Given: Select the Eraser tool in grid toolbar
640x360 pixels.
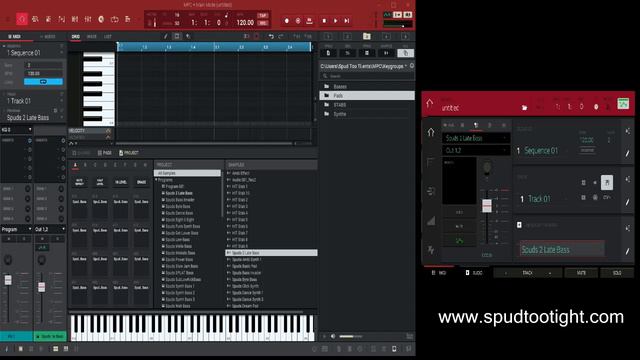Looking at the screenshot, I should point(188,36).
